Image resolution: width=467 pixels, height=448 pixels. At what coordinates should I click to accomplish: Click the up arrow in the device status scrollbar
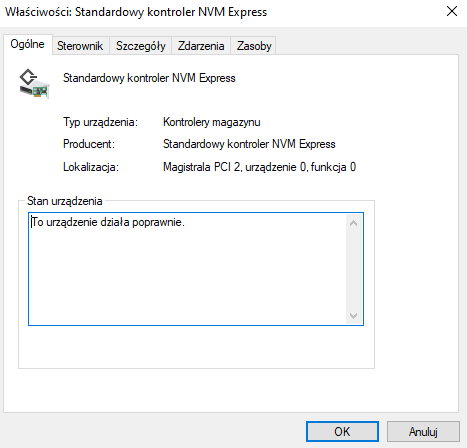354,223
